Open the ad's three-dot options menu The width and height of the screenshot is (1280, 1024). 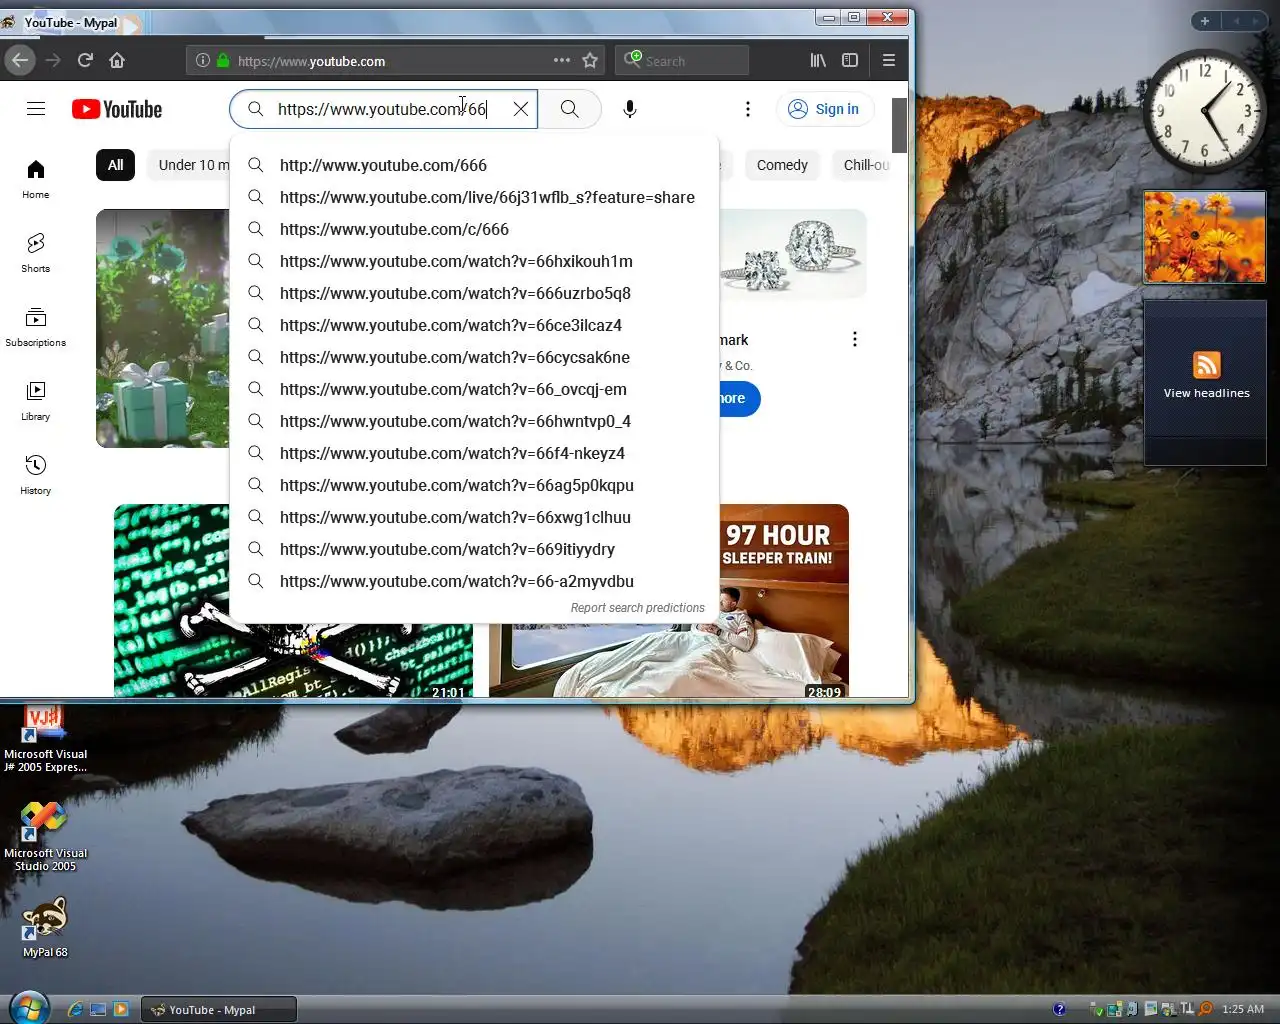854,339
